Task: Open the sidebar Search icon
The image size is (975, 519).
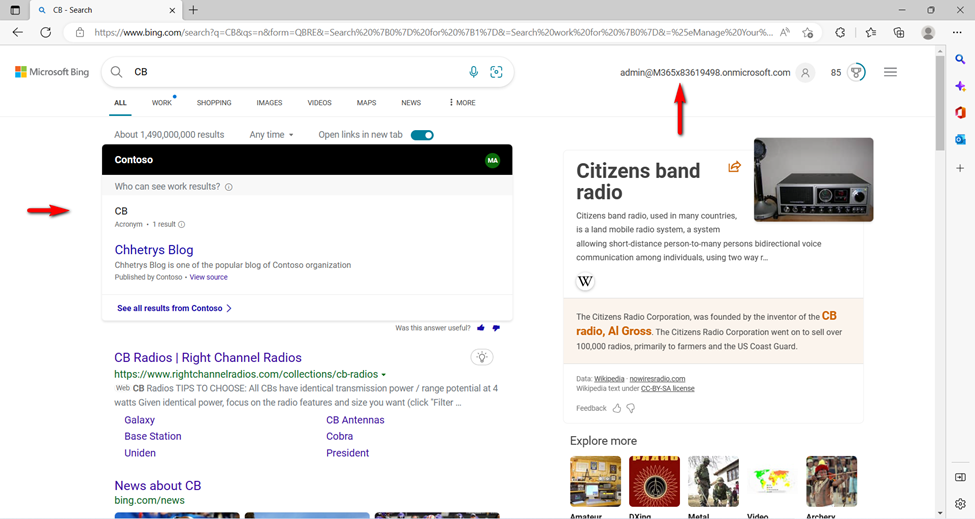Action: [960, 60]
